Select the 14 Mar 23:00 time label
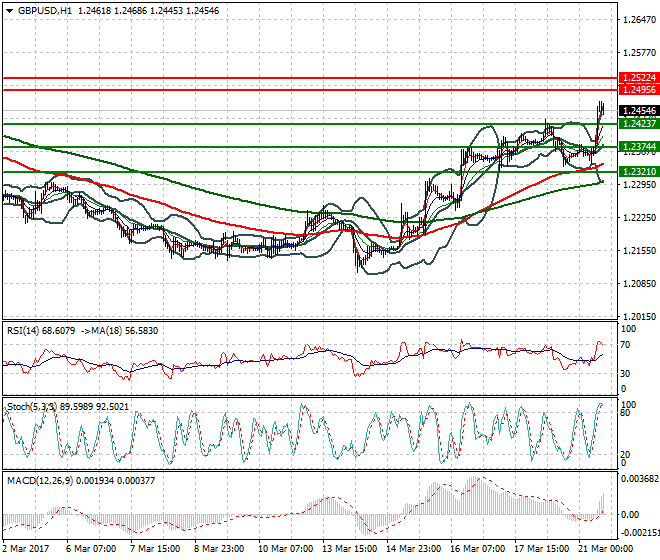This screenshot has height=560, width=660. [413, 549]
